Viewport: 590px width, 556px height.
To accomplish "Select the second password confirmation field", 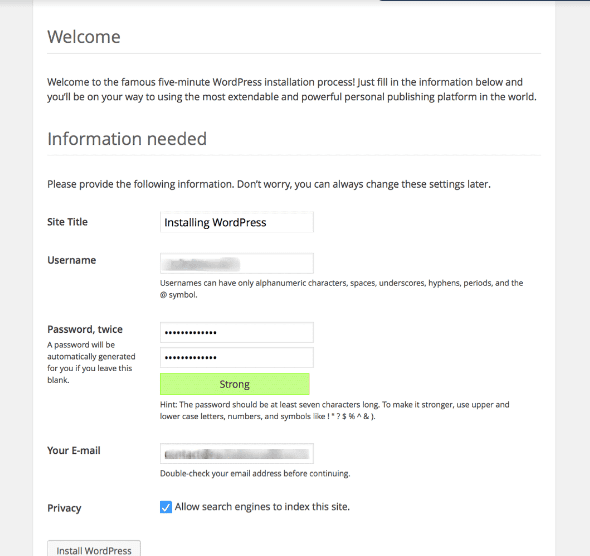I will click(x=237, y=357).
